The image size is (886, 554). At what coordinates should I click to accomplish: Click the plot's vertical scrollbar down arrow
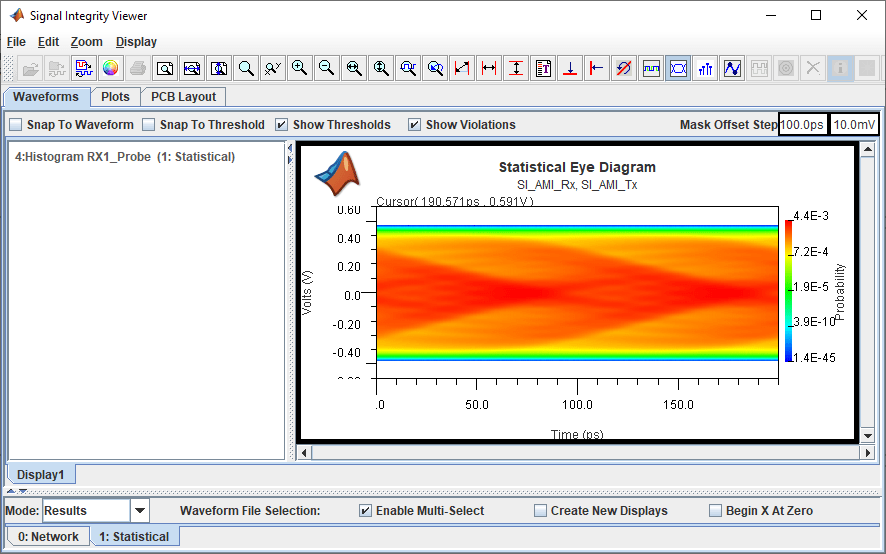click(x=867, y=435)
